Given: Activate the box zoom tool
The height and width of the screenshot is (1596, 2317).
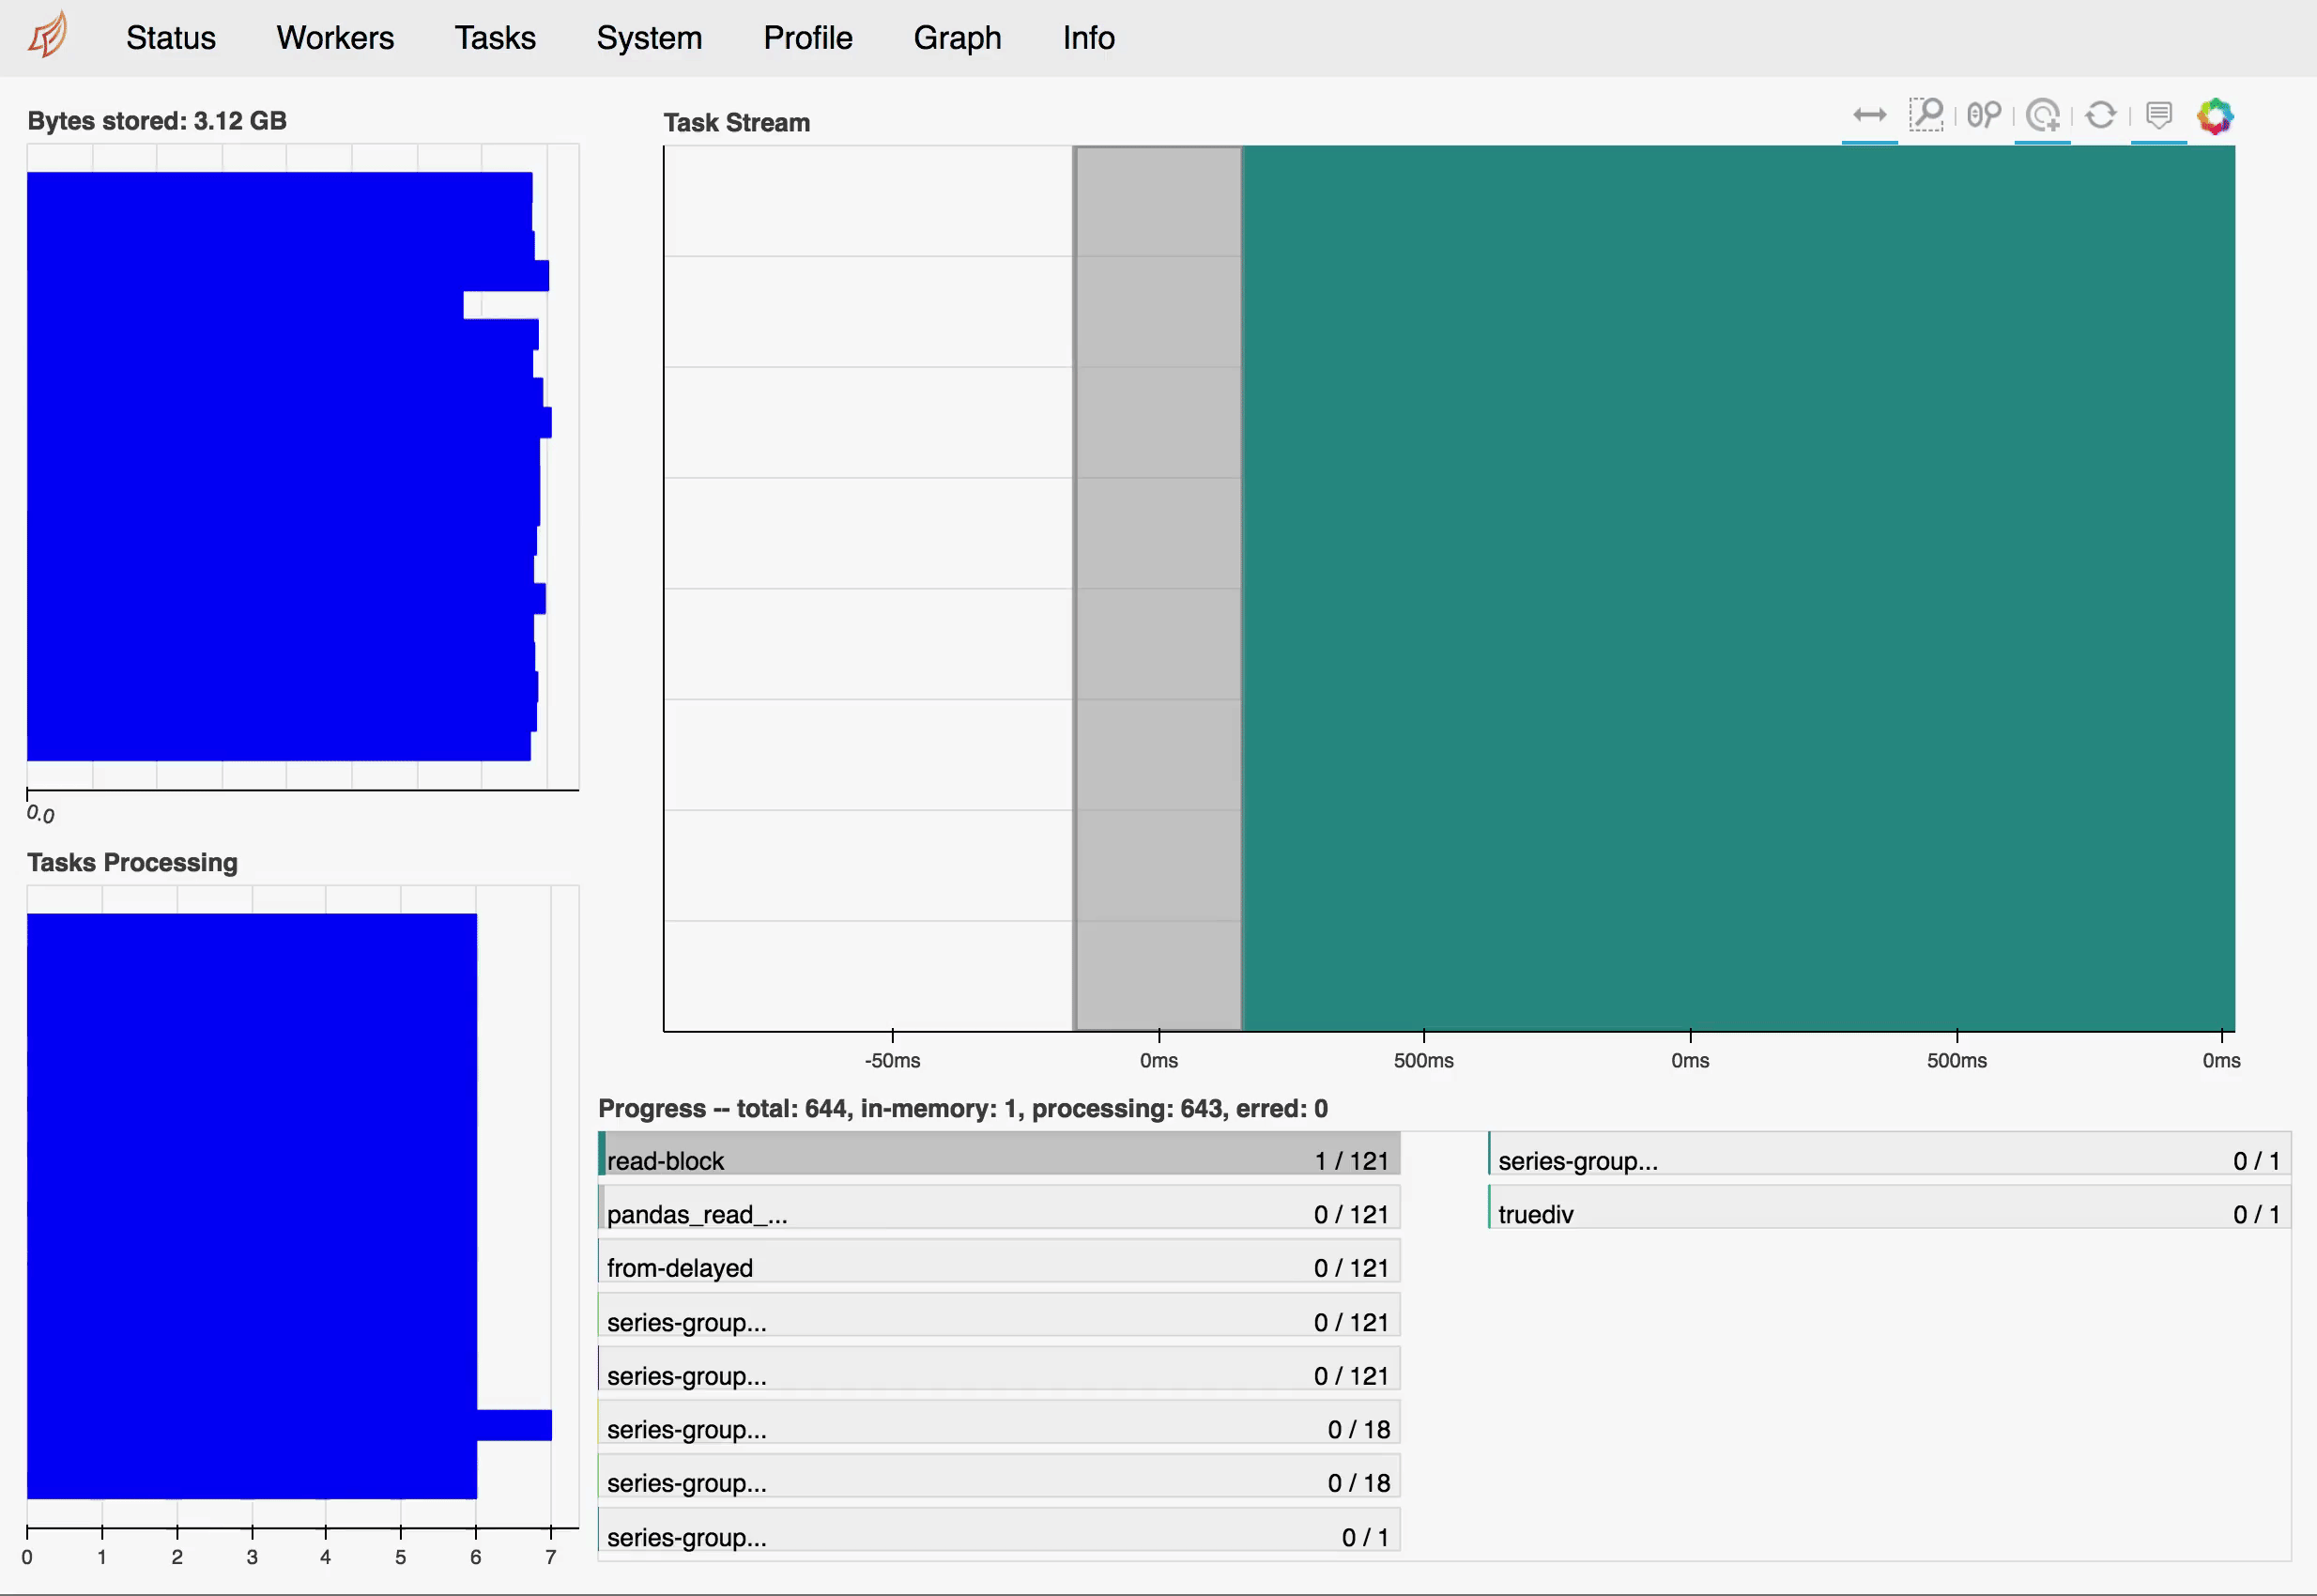Looking at the screenshot, I should point(1926,116).
